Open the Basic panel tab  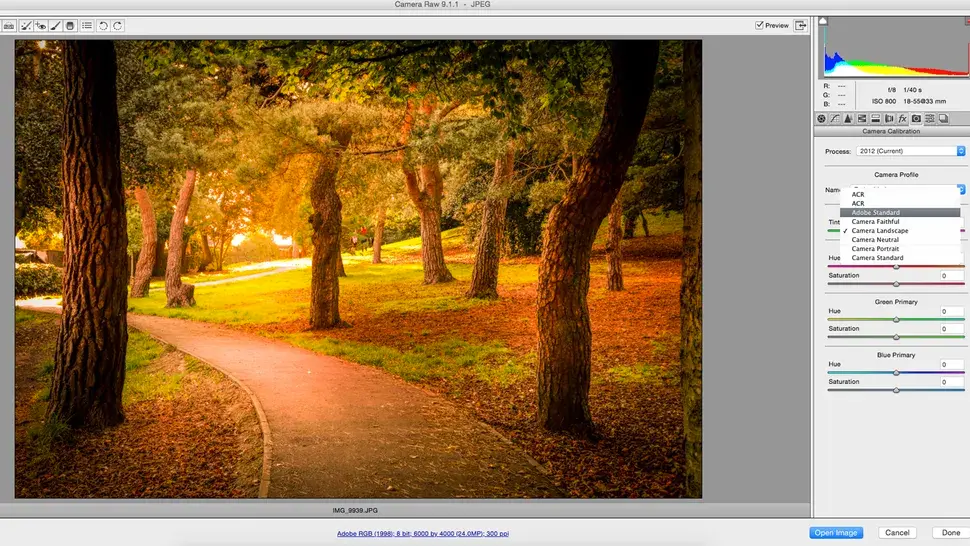(822, 118)
